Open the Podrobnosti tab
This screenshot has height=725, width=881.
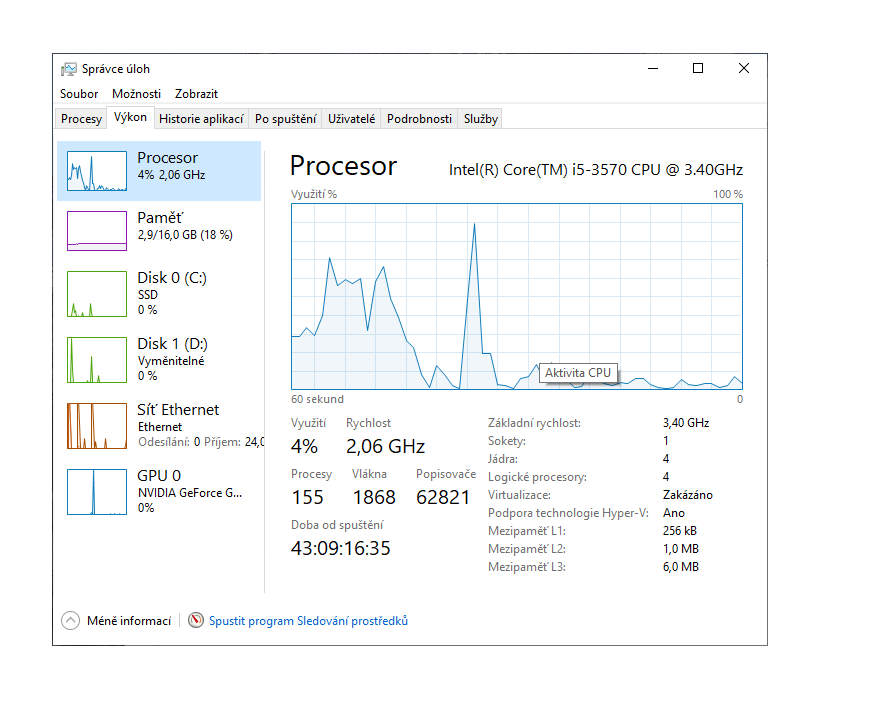pyautogui.click(x=419, y=119)
